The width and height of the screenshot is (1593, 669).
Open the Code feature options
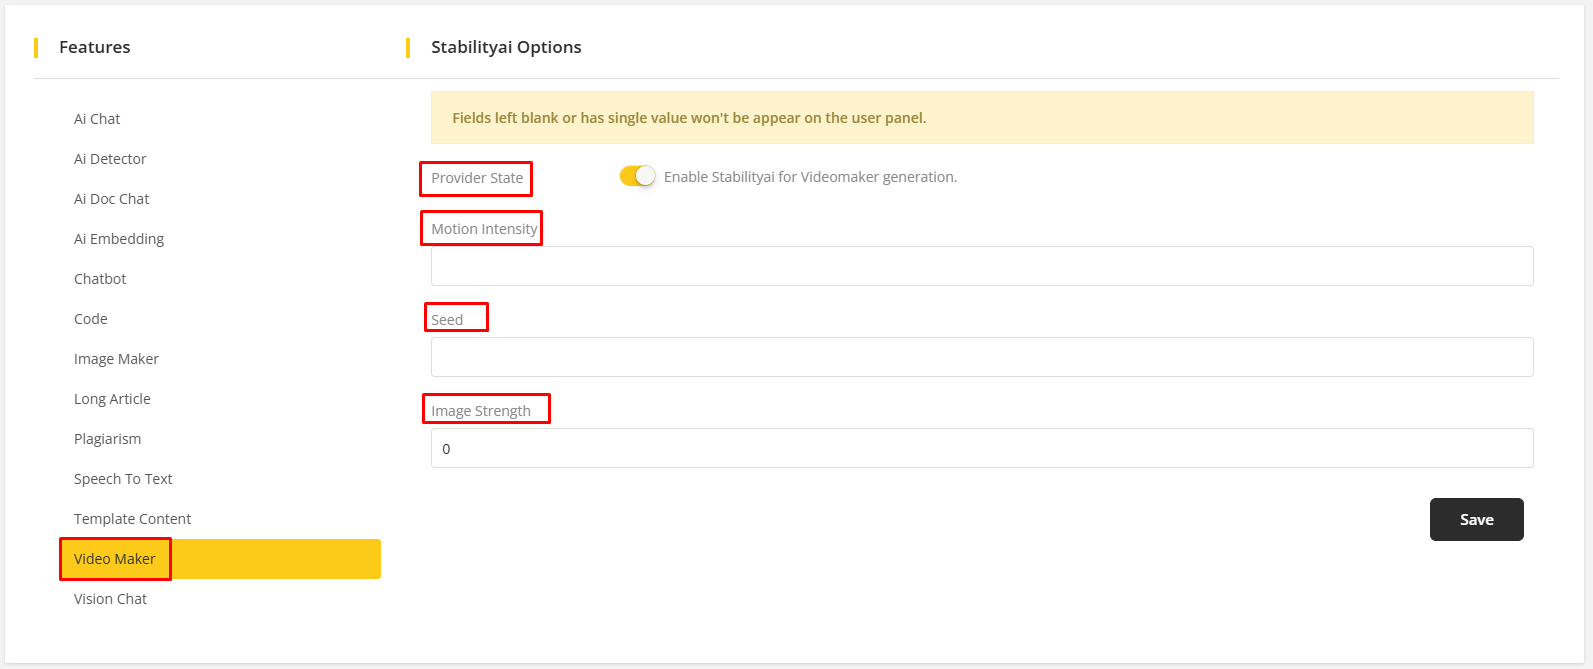[x=91, y=319]
